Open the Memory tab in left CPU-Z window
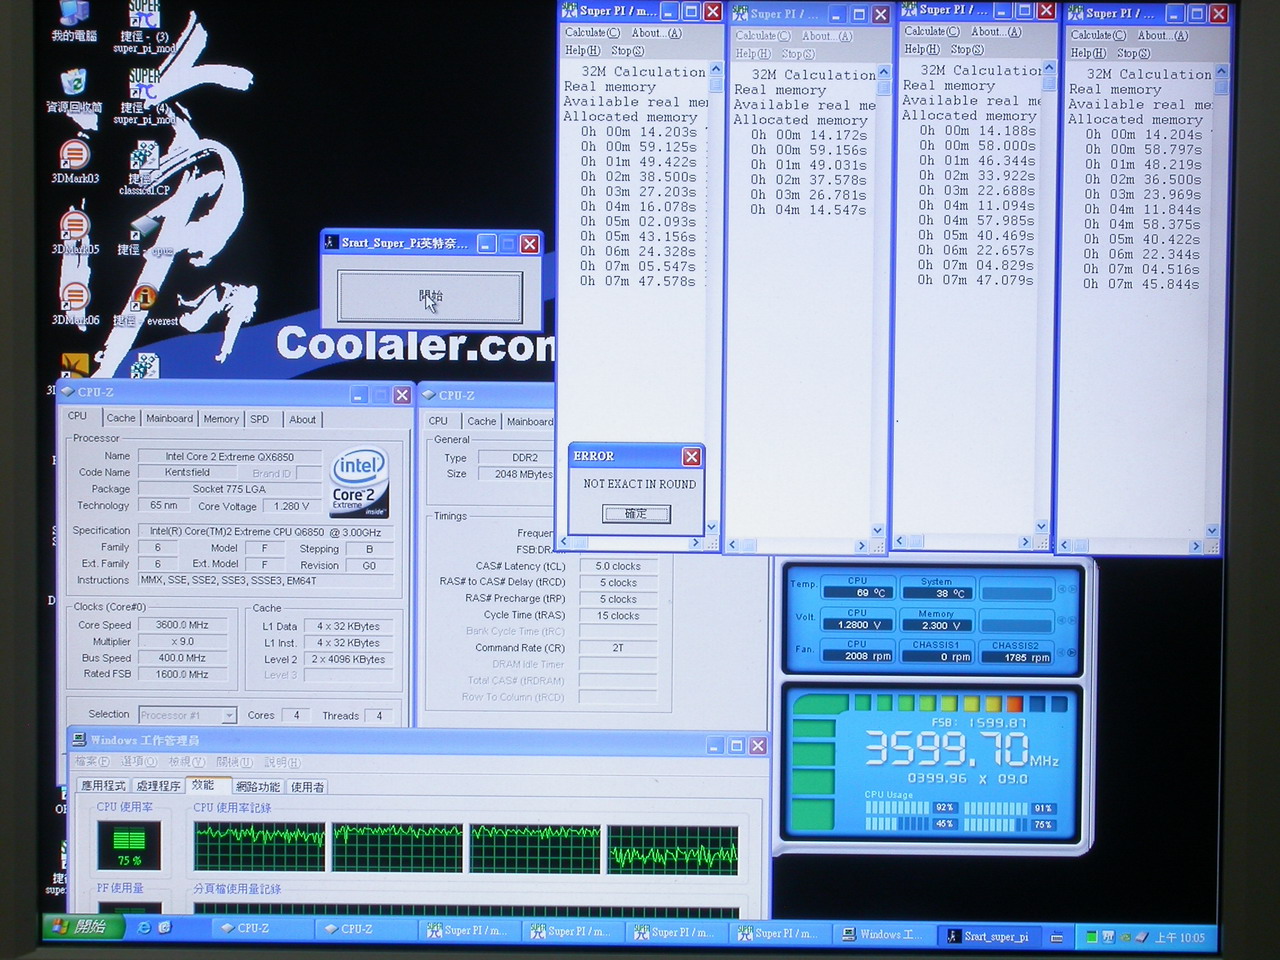 [221, 419]
